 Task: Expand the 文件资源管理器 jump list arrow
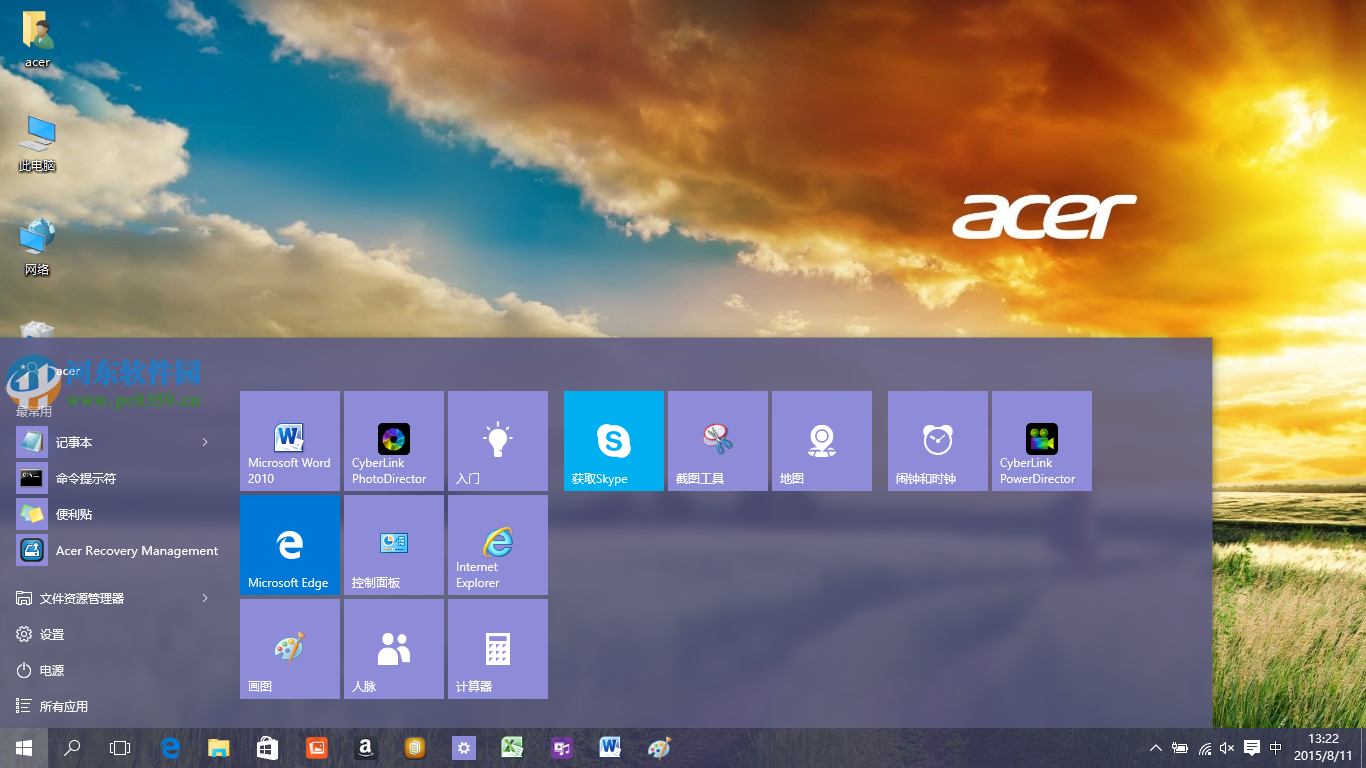204,598
